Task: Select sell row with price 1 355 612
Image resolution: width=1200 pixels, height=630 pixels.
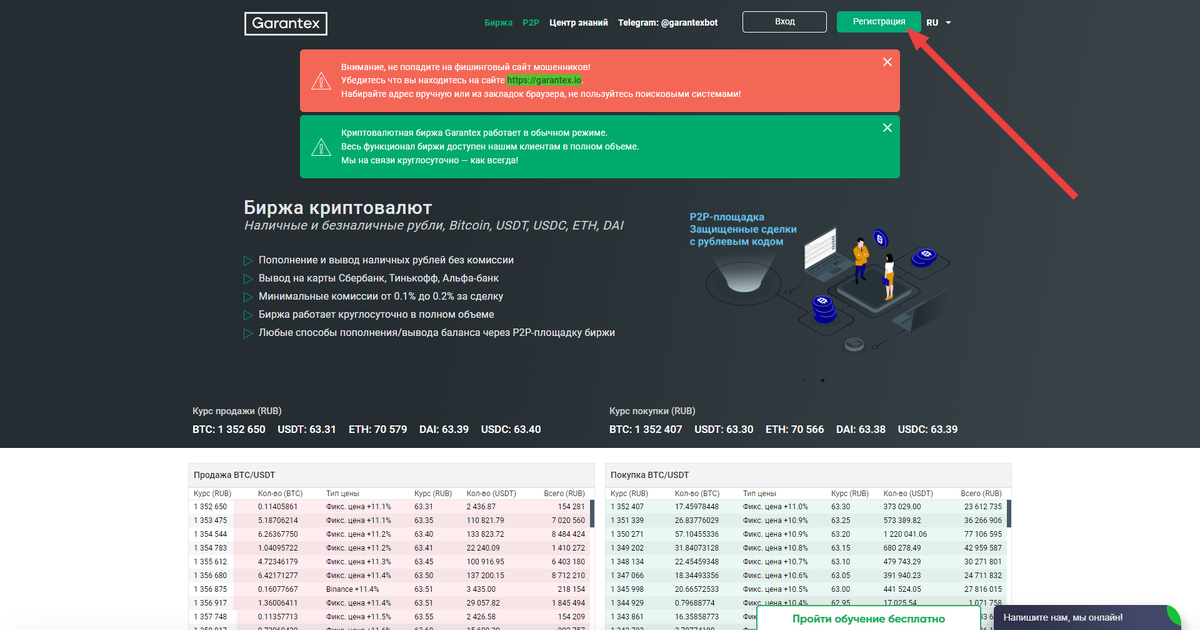Action: tap(390, 562)
